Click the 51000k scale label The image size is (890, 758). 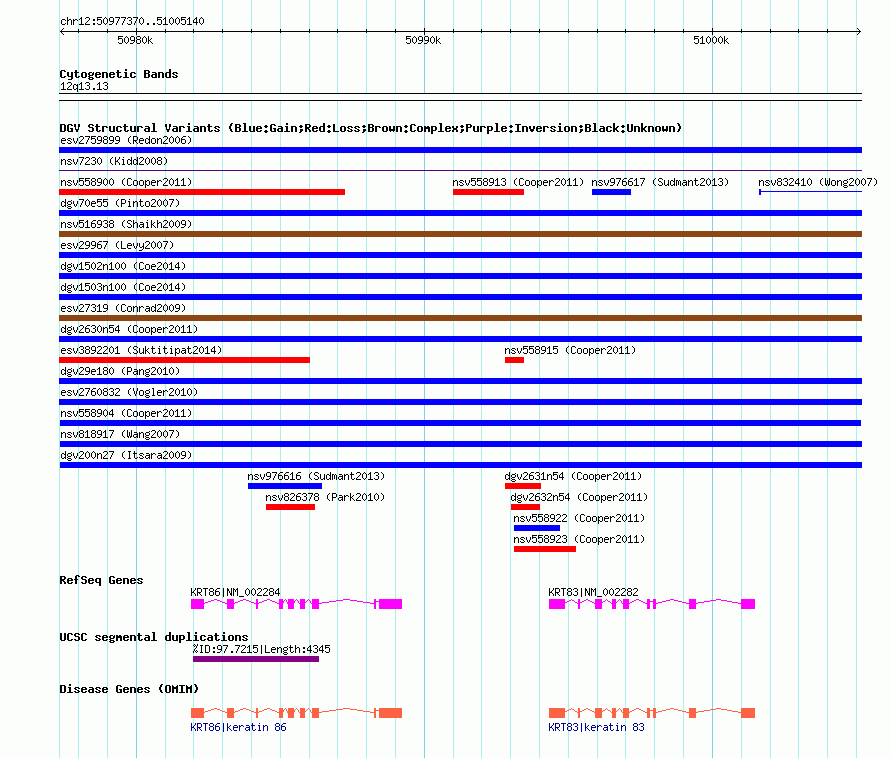point(711,40)
